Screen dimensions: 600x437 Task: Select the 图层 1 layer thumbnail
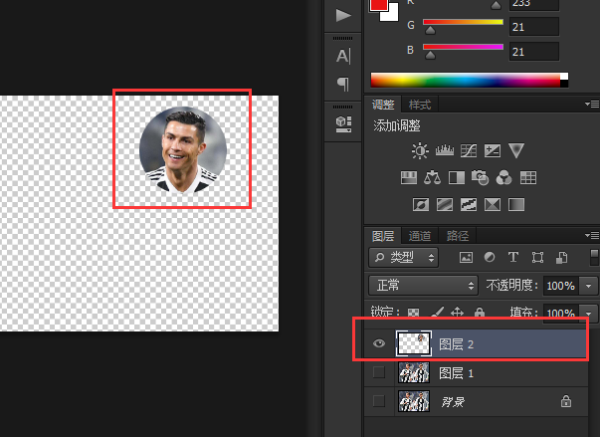(x=414, y=373)
